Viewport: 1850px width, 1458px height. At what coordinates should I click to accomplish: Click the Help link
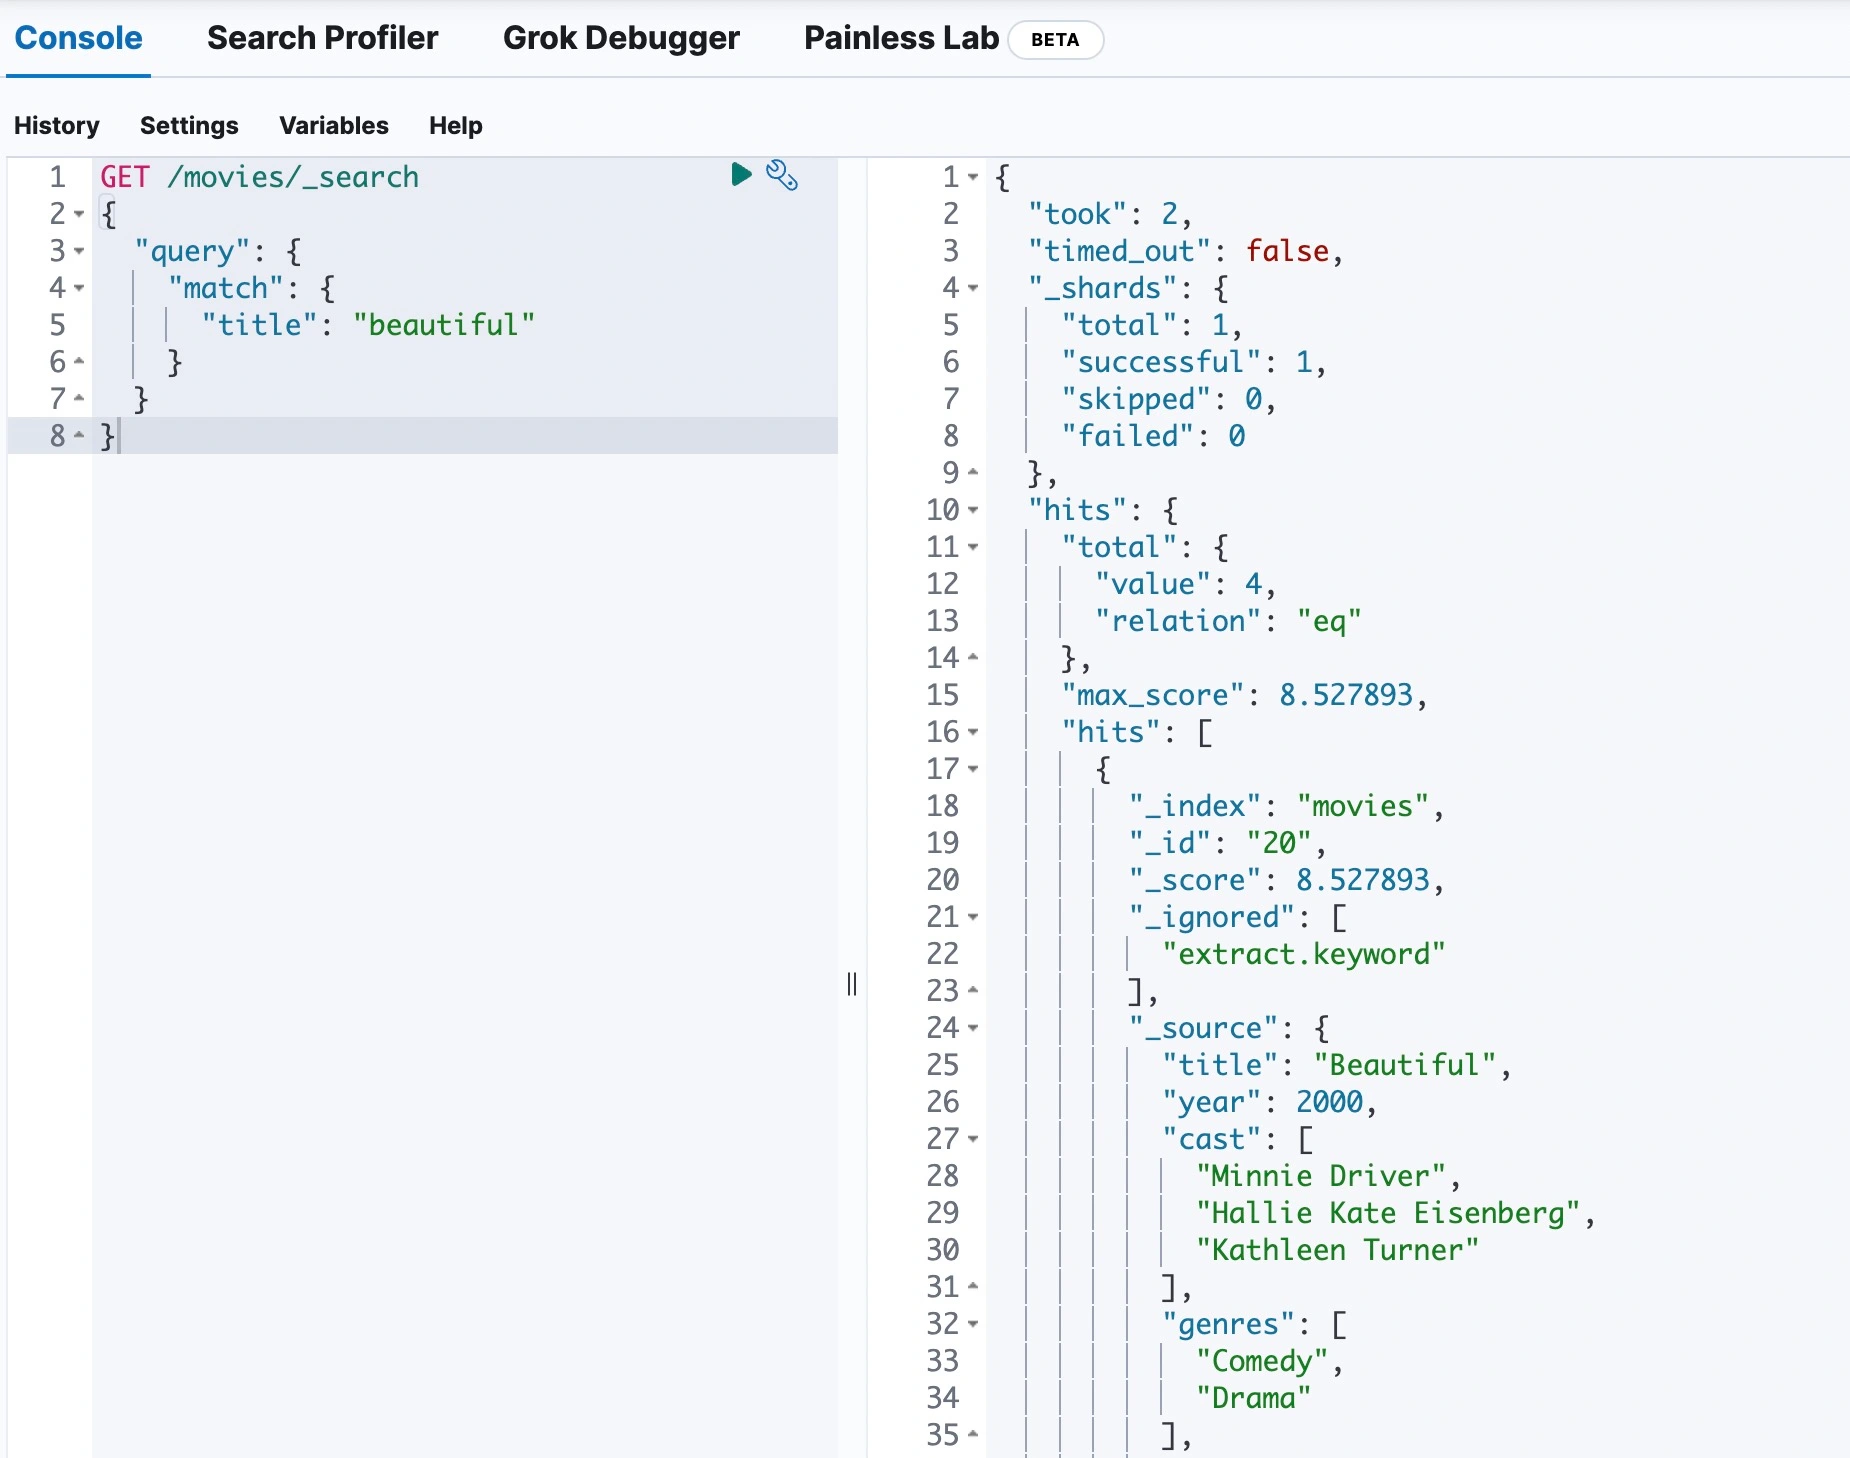[455, 125]
